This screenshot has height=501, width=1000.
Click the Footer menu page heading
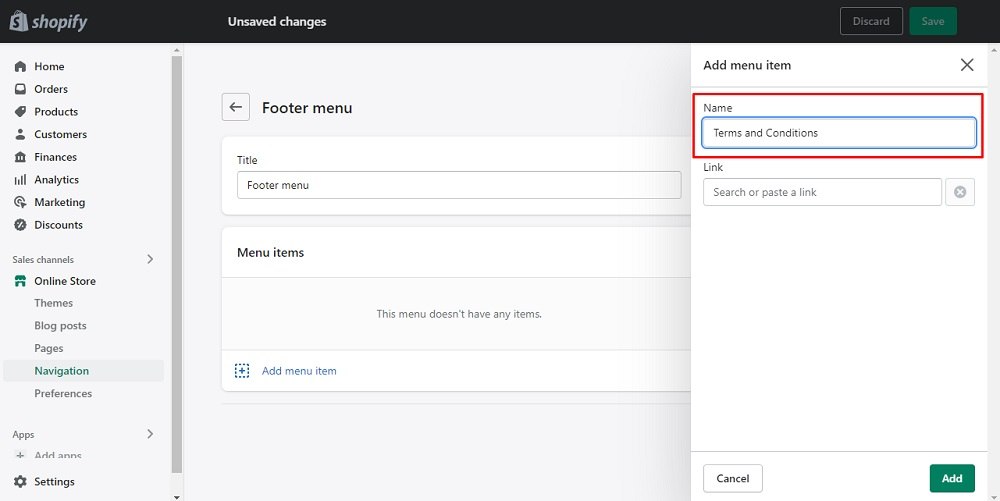pos(307,108)
